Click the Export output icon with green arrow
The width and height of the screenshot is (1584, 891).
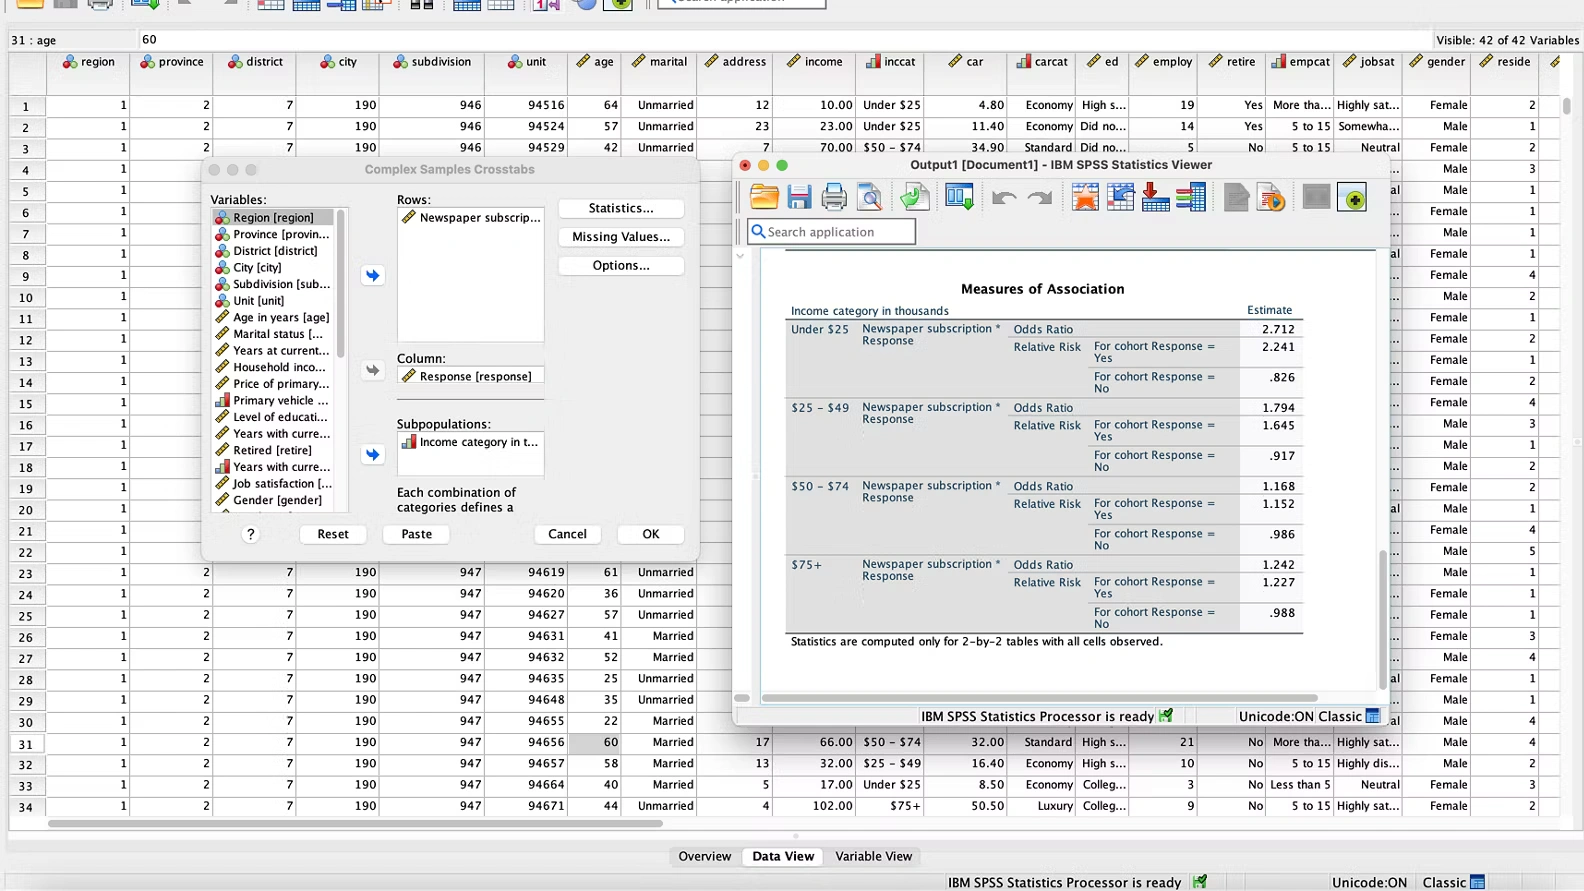click(x=914, y=198)
